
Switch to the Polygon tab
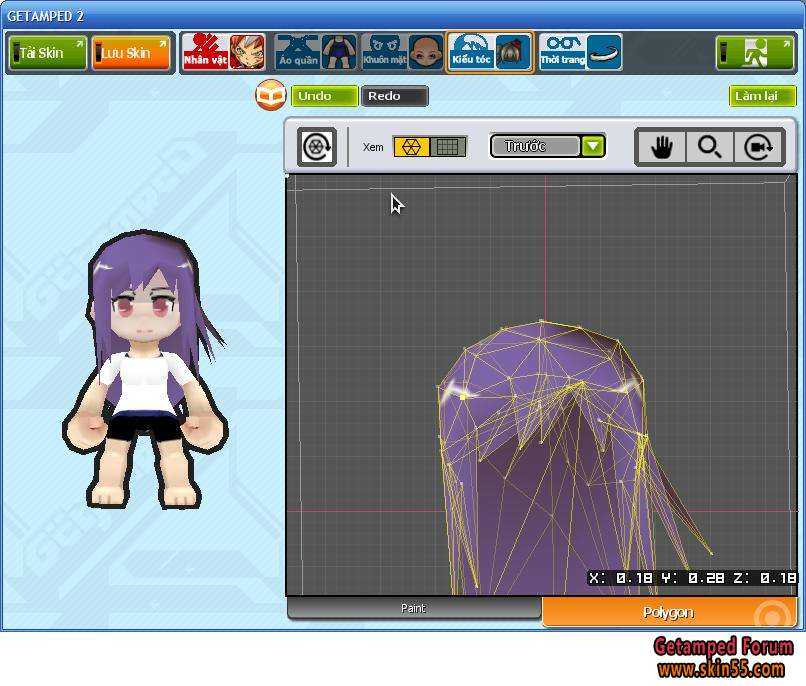point(669,612)
